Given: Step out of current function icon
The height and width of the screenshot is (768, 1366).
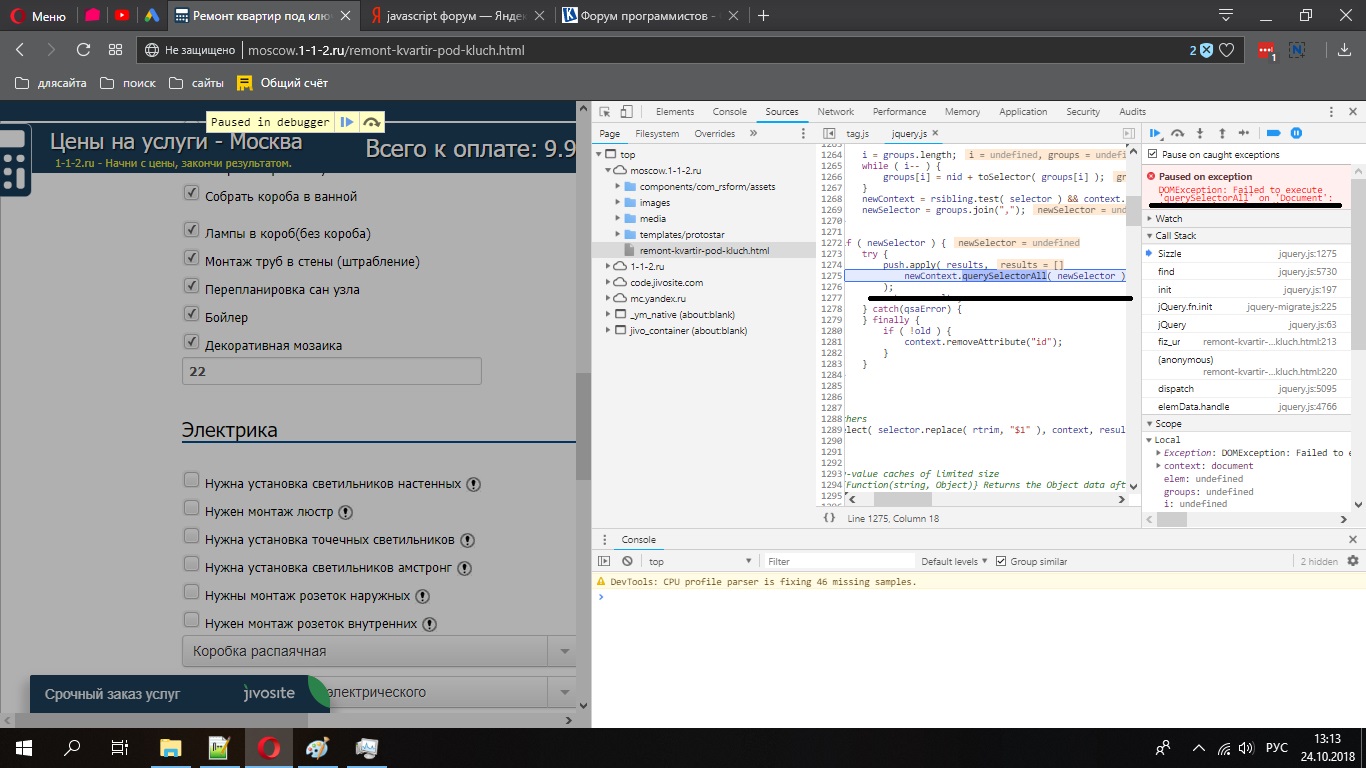Looking at the screenshot, I should coord(1222,132).
